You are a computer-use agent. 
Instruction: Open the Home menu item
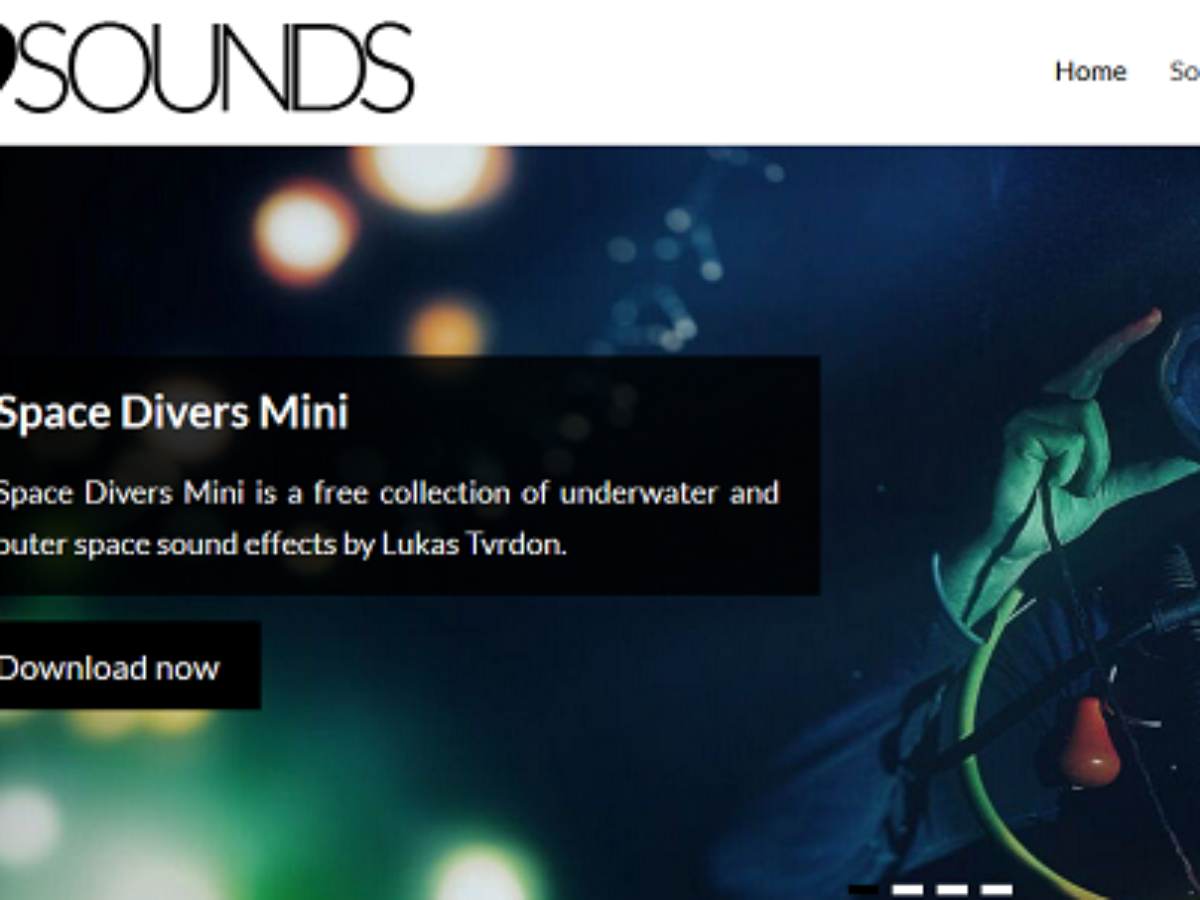click(x=1090, y=71)
